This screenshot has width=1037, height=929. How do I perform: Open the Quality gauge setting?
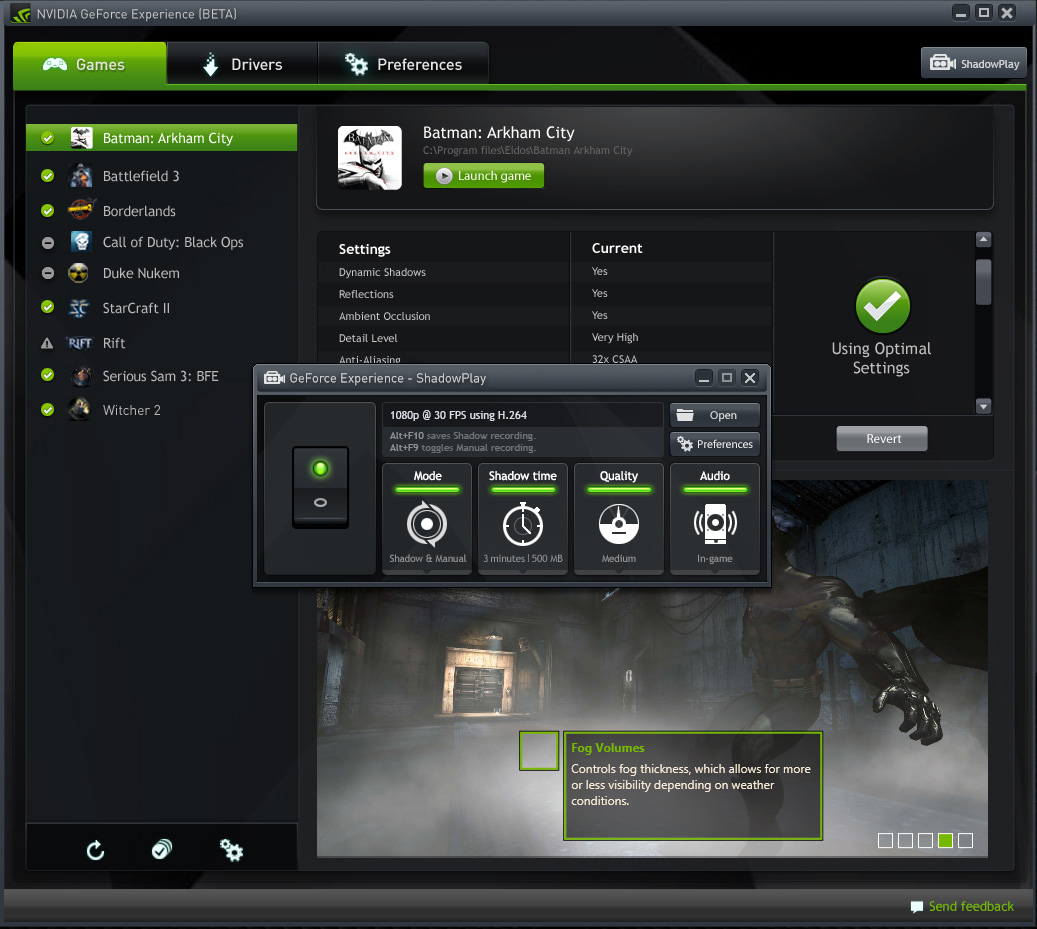point(618,518)
